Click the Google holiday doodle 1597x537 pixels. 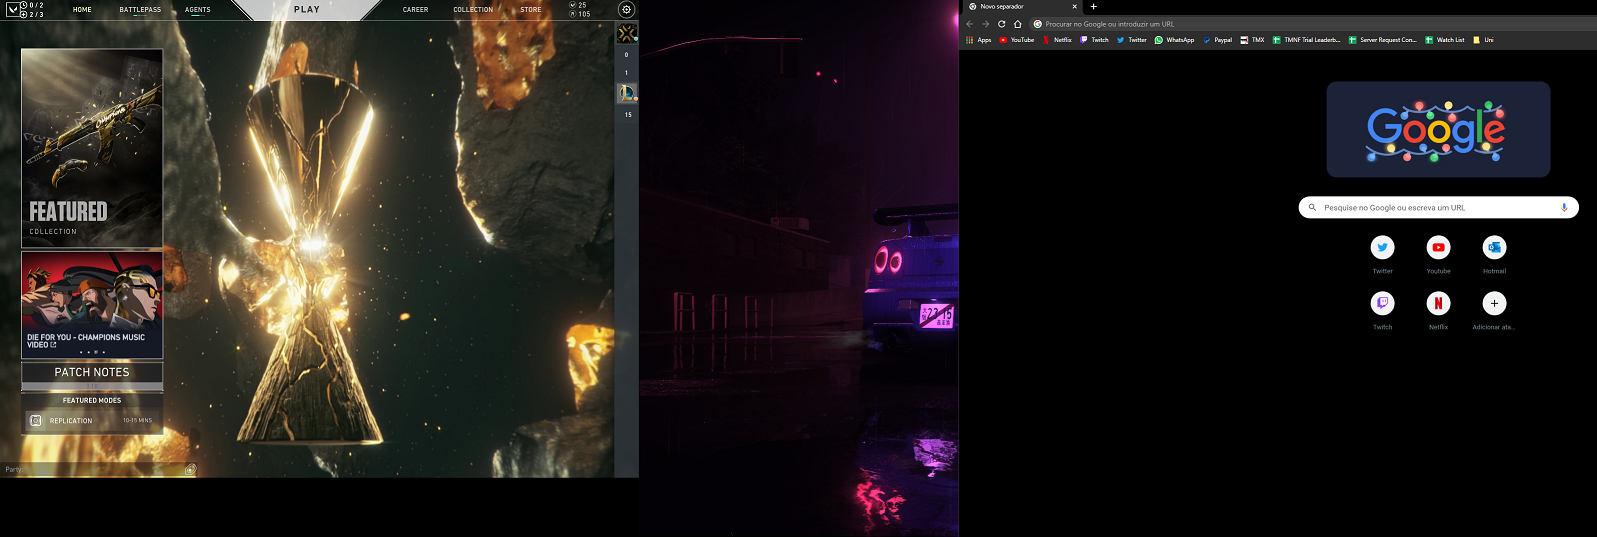[x=1438, y=130]
